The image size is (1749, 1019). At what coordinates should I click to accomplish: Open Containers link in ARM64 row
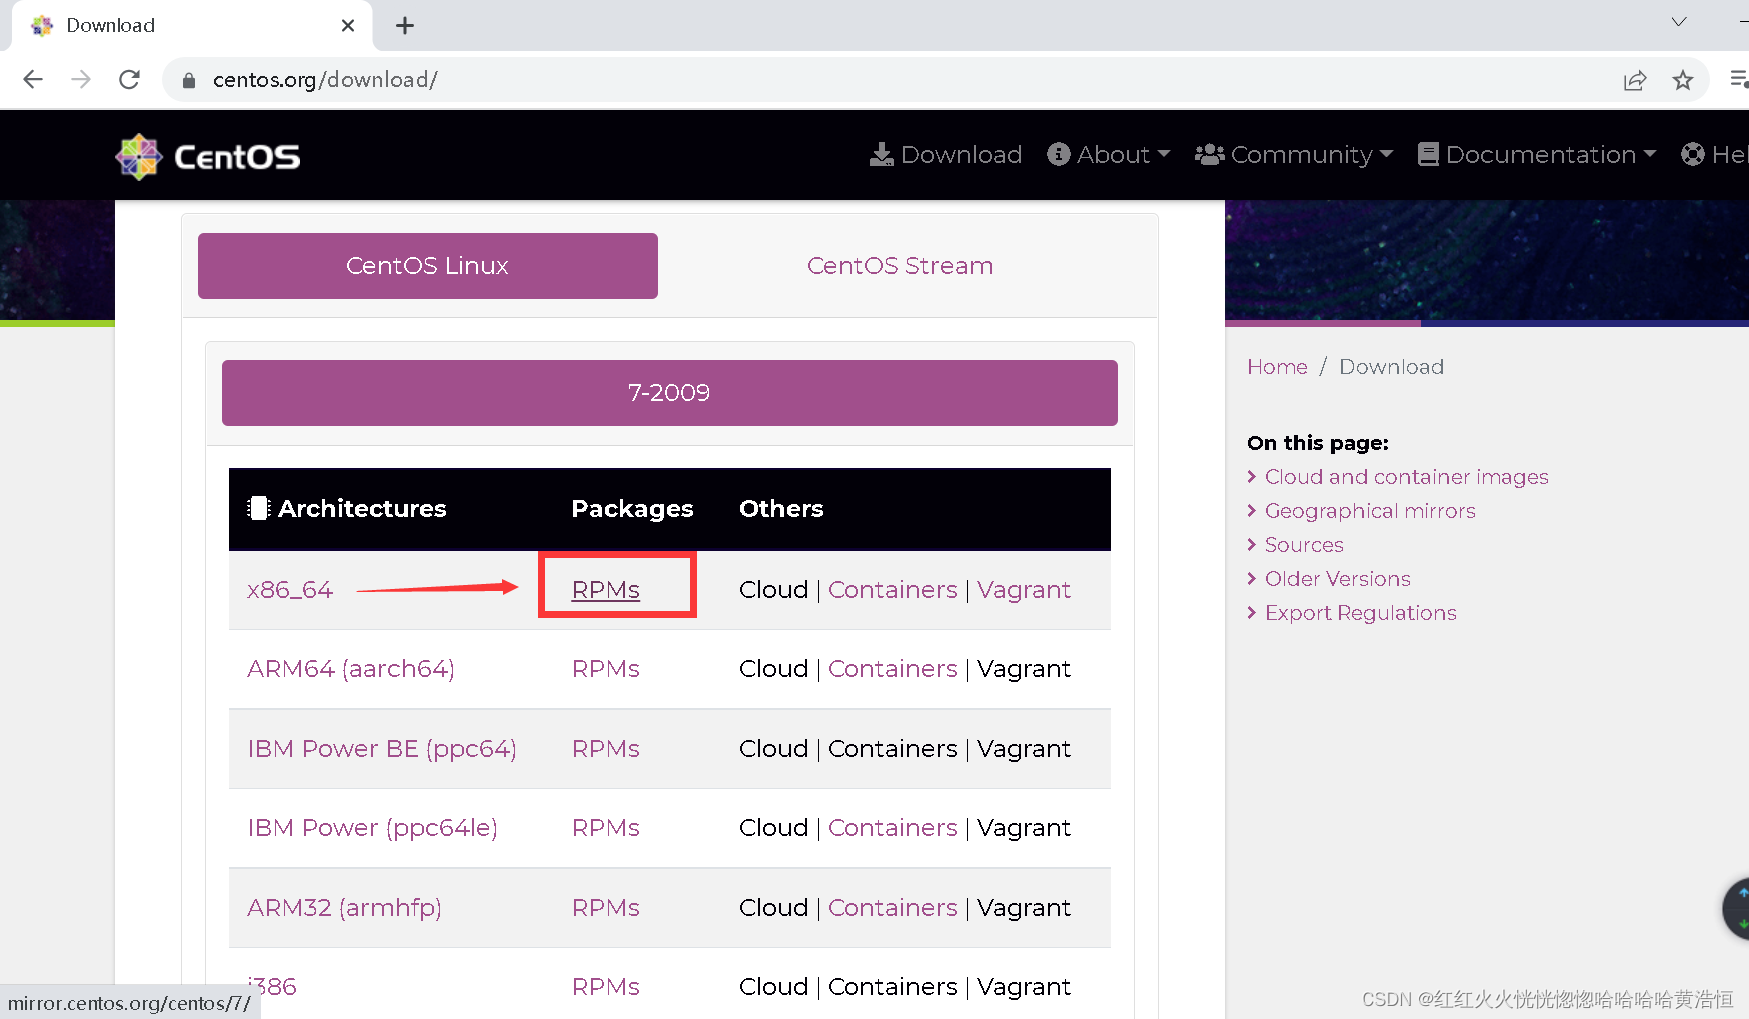tap(893, 669)
